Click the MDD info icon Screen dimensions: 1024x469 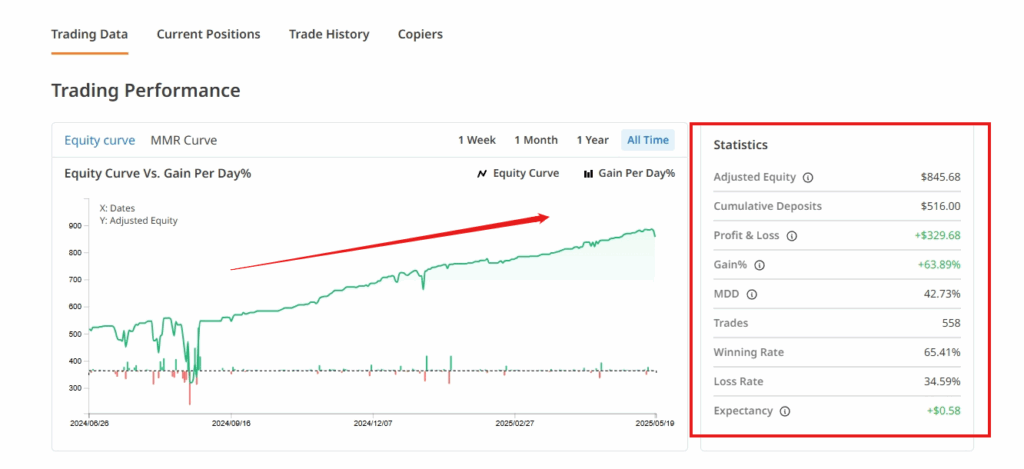(752, 294)
